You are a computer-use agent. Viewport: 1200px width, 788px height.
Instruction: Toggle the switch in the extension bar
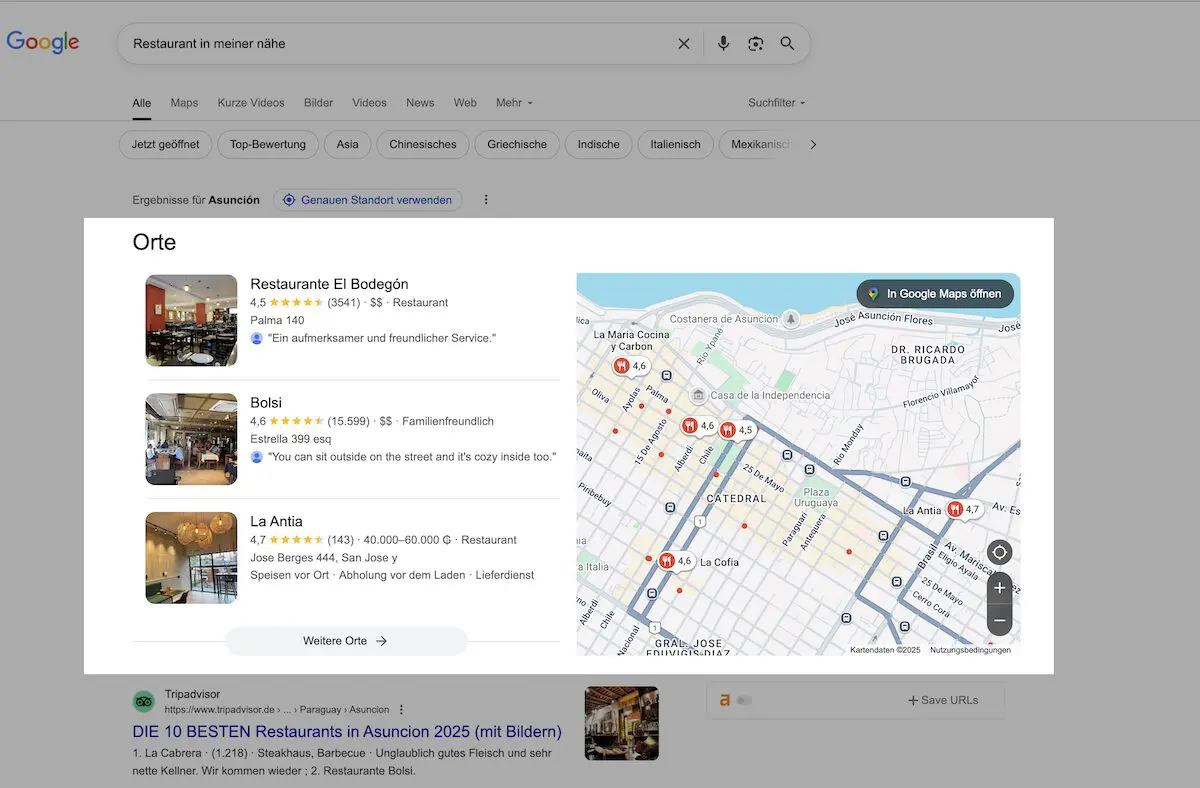pos(744,700)
